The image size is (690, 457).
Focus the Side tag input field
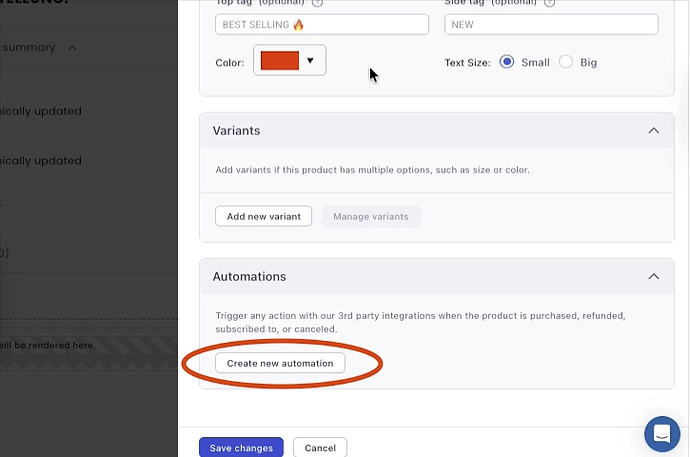coord(551,24)
